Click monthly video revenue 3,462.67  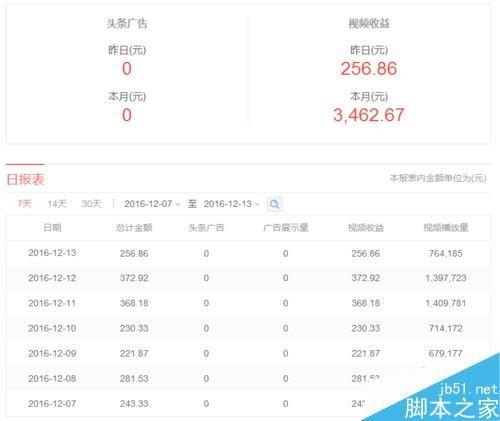tap(369, 115)
